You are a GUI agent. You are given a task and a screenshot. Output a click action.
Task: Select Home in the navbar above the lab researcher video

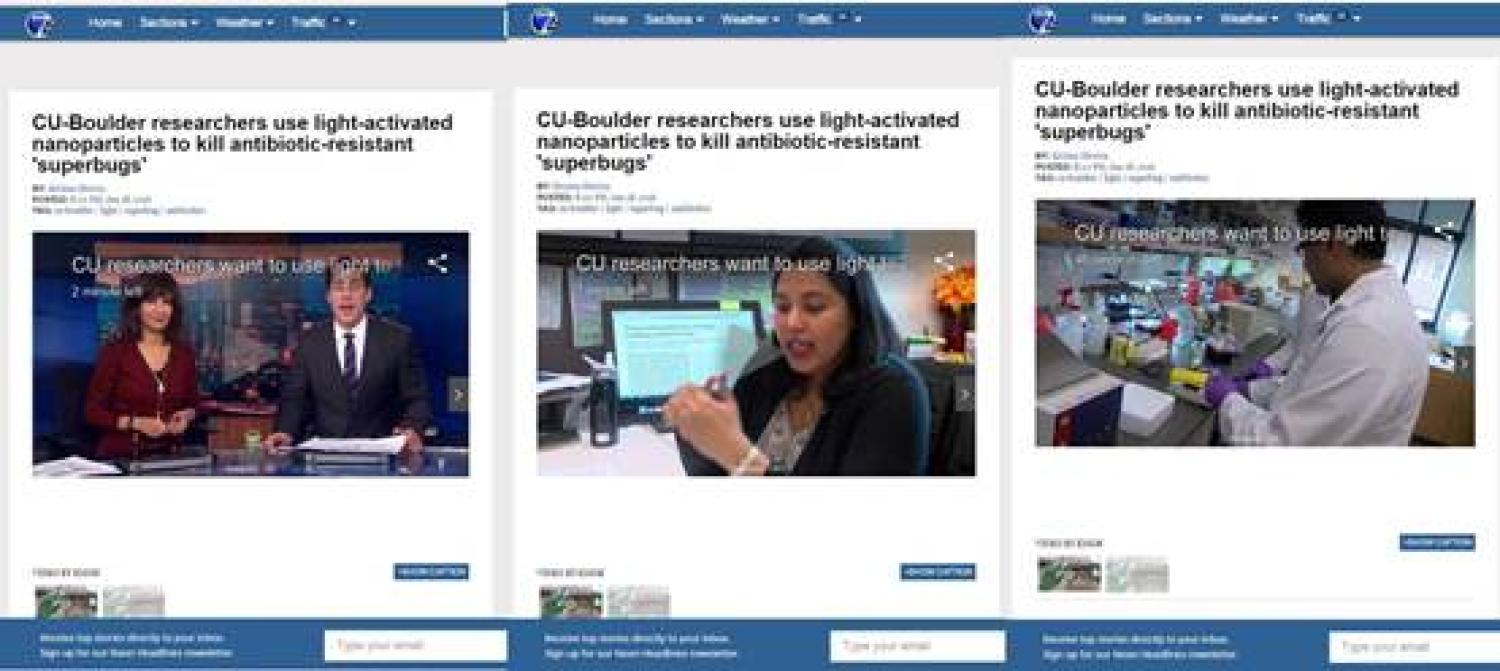(x=1108, y=18)
